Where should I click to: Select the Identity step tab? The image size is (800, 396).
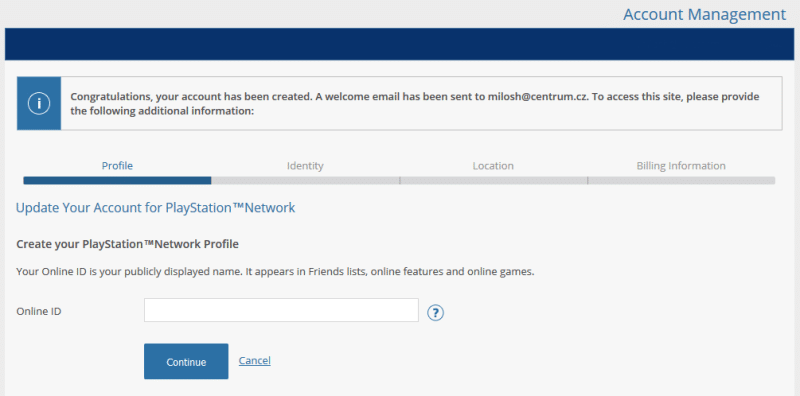coord(305,166)
